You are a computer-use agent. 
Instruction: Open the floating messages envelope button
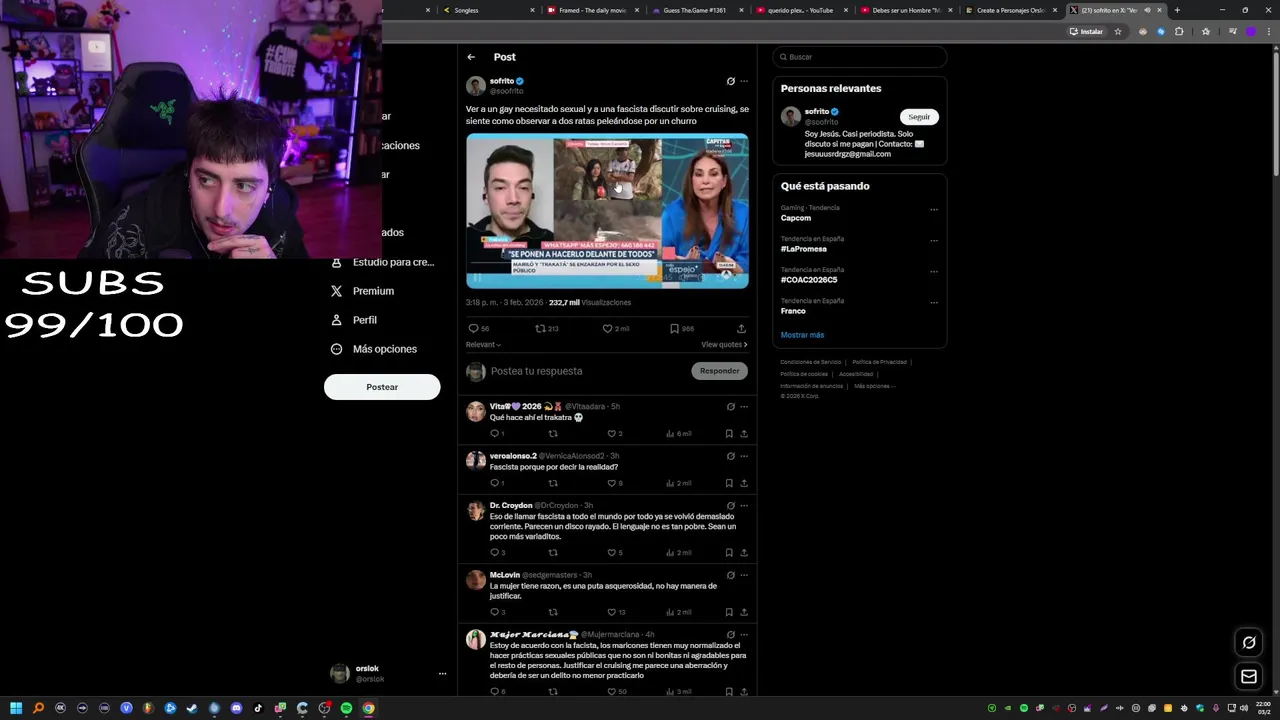(1249, 677)
